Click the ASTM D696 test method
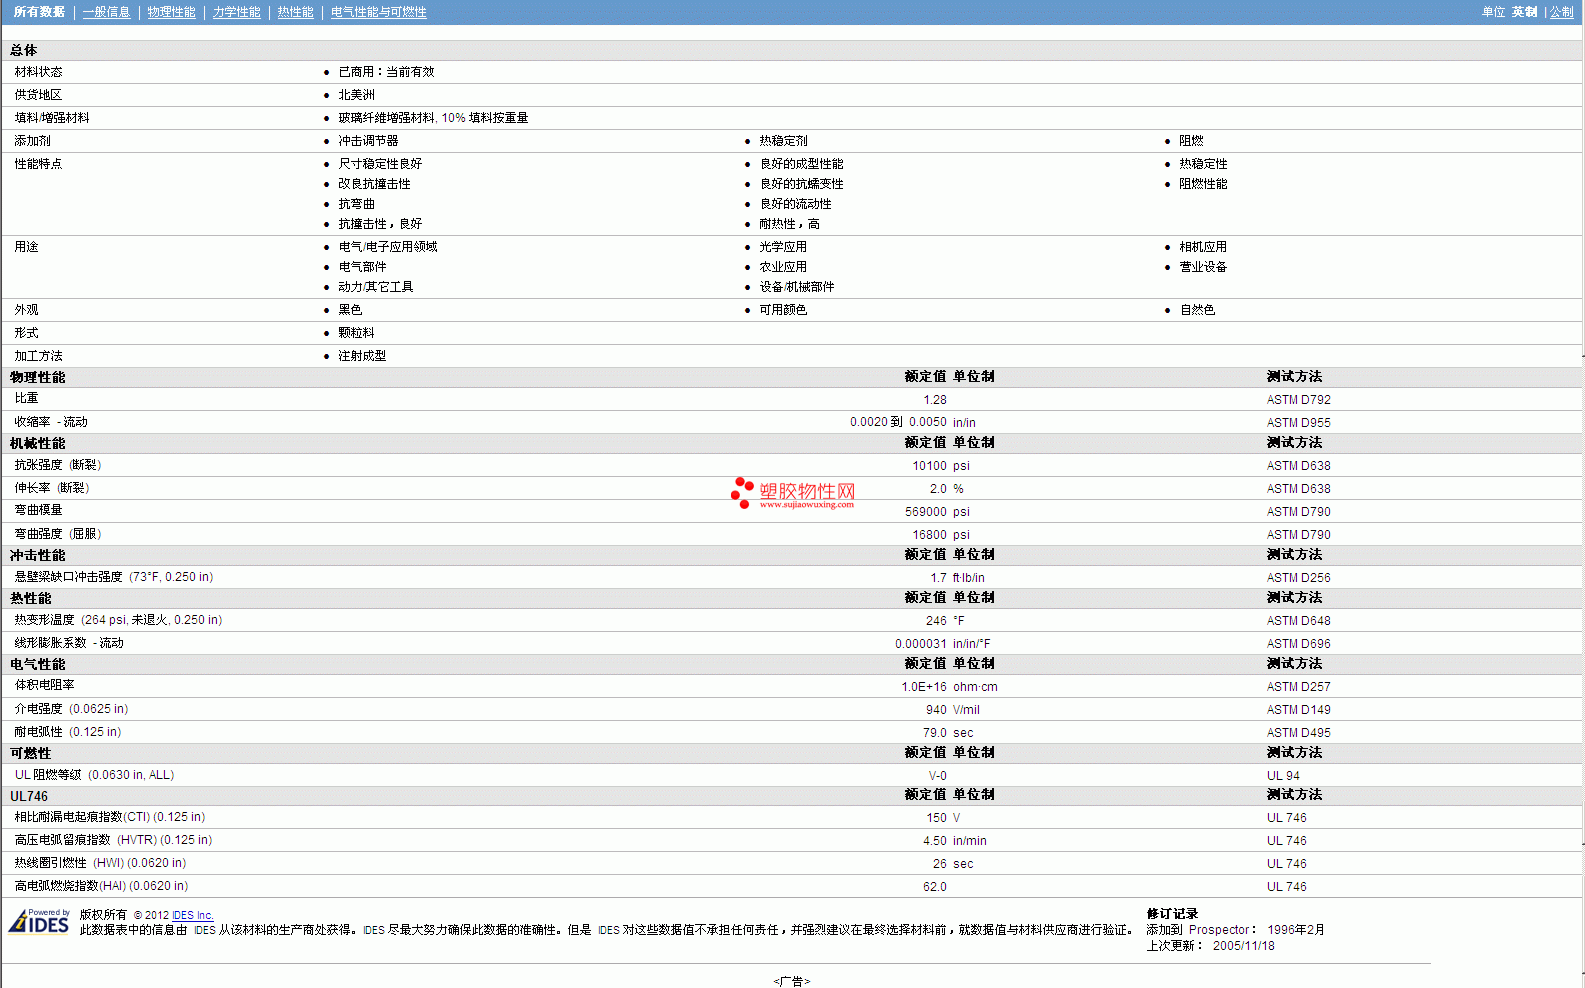The height and width of the screenshot is (988, 1585). [1298, 644]
